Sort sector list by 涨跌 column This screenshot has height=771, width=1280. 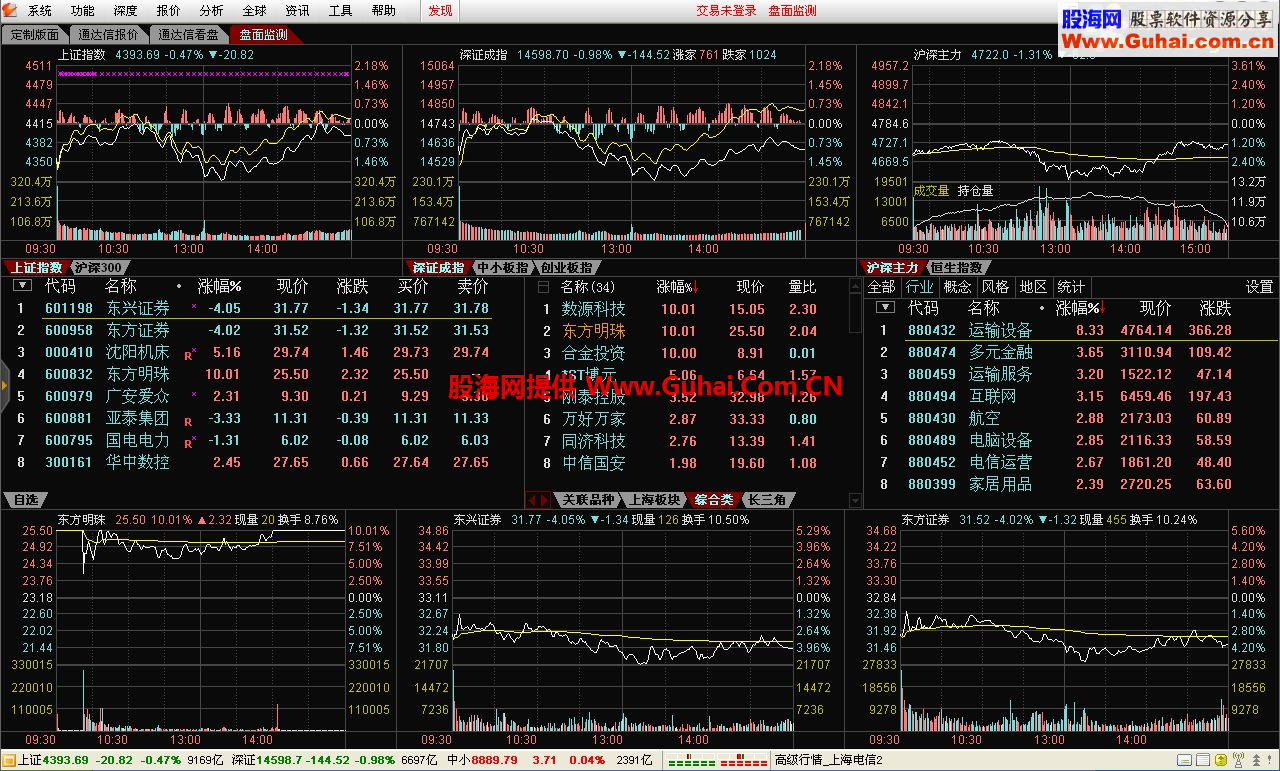point(1215,308)
